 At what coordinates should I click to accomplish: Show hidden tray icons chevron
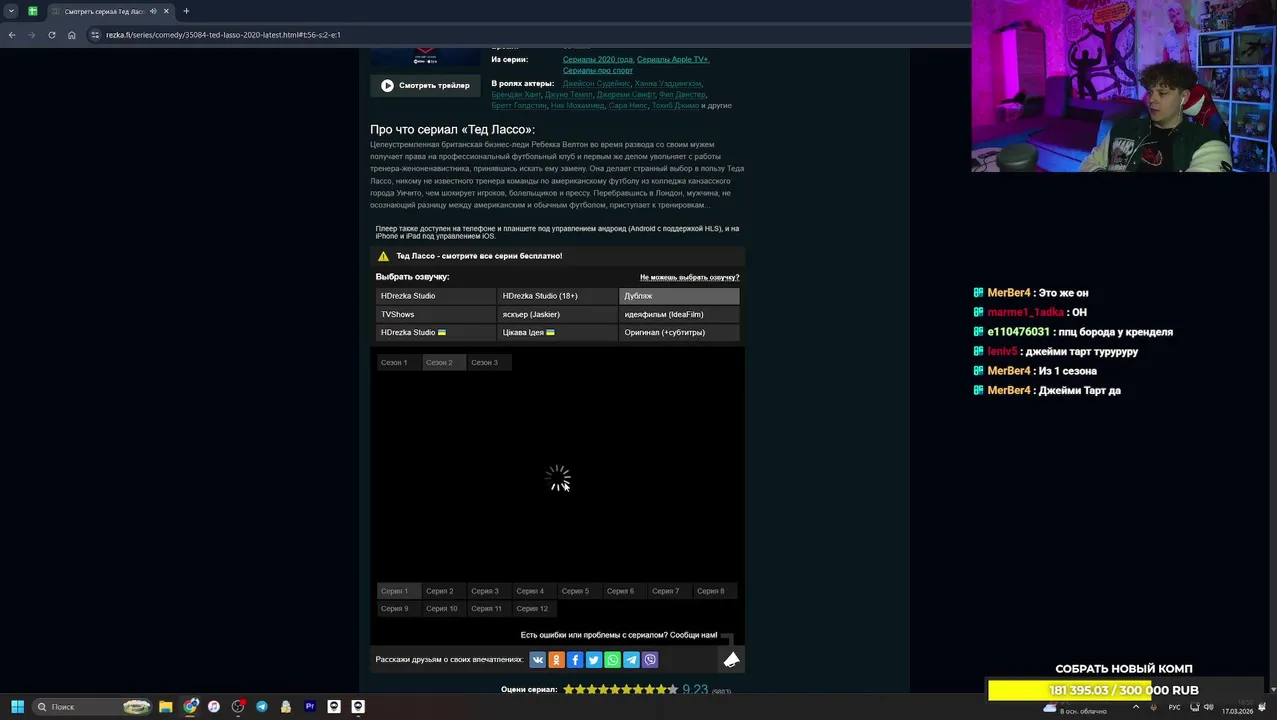pos(1135,707)
